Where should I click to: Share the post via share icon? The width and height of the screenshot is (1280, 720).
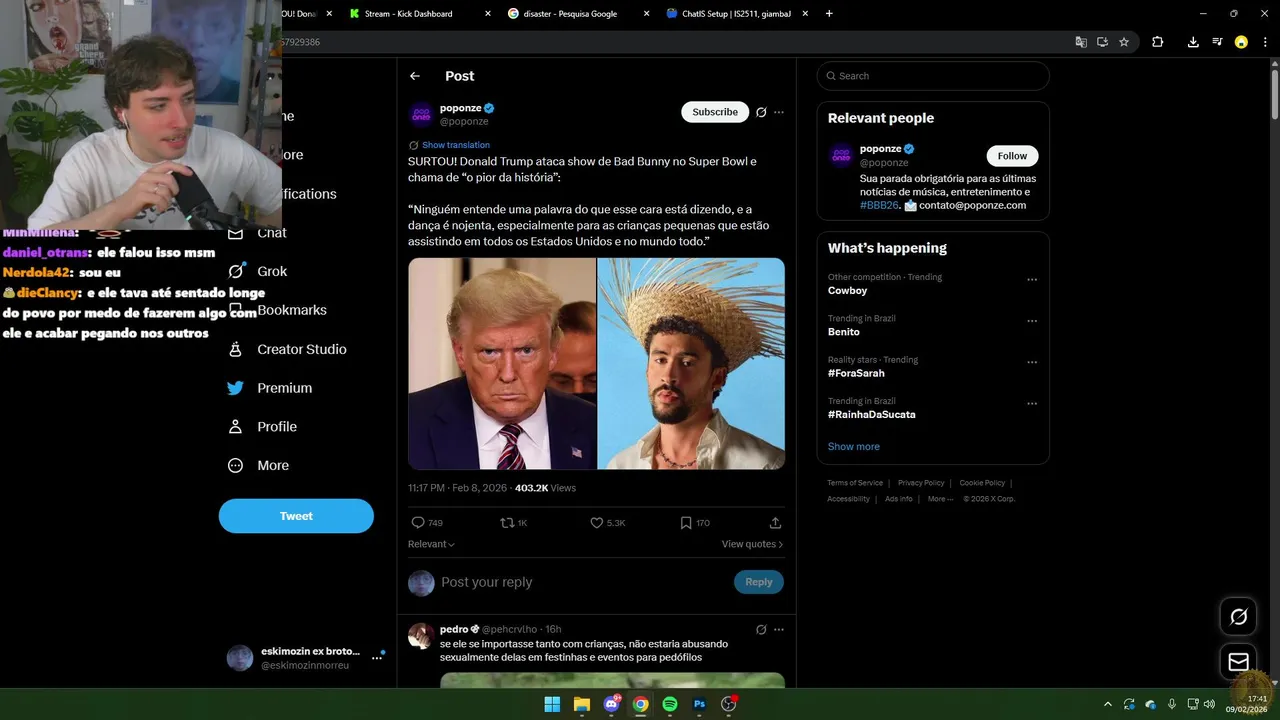(x=775, y=522)
